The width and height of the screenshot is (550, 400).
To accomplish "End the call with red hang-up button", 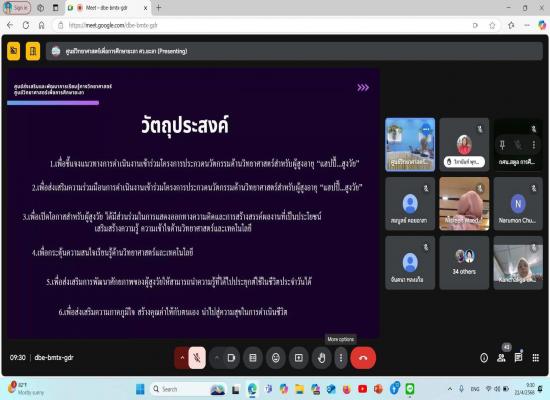I will pos(363,358).
